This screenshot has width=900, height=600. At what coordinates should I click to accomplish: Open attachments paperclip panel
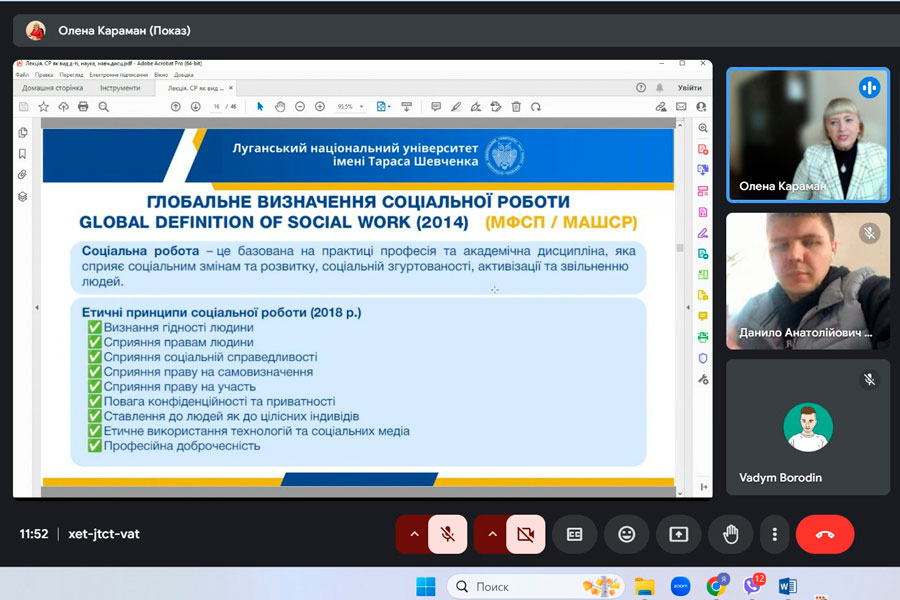coord(23,175)
